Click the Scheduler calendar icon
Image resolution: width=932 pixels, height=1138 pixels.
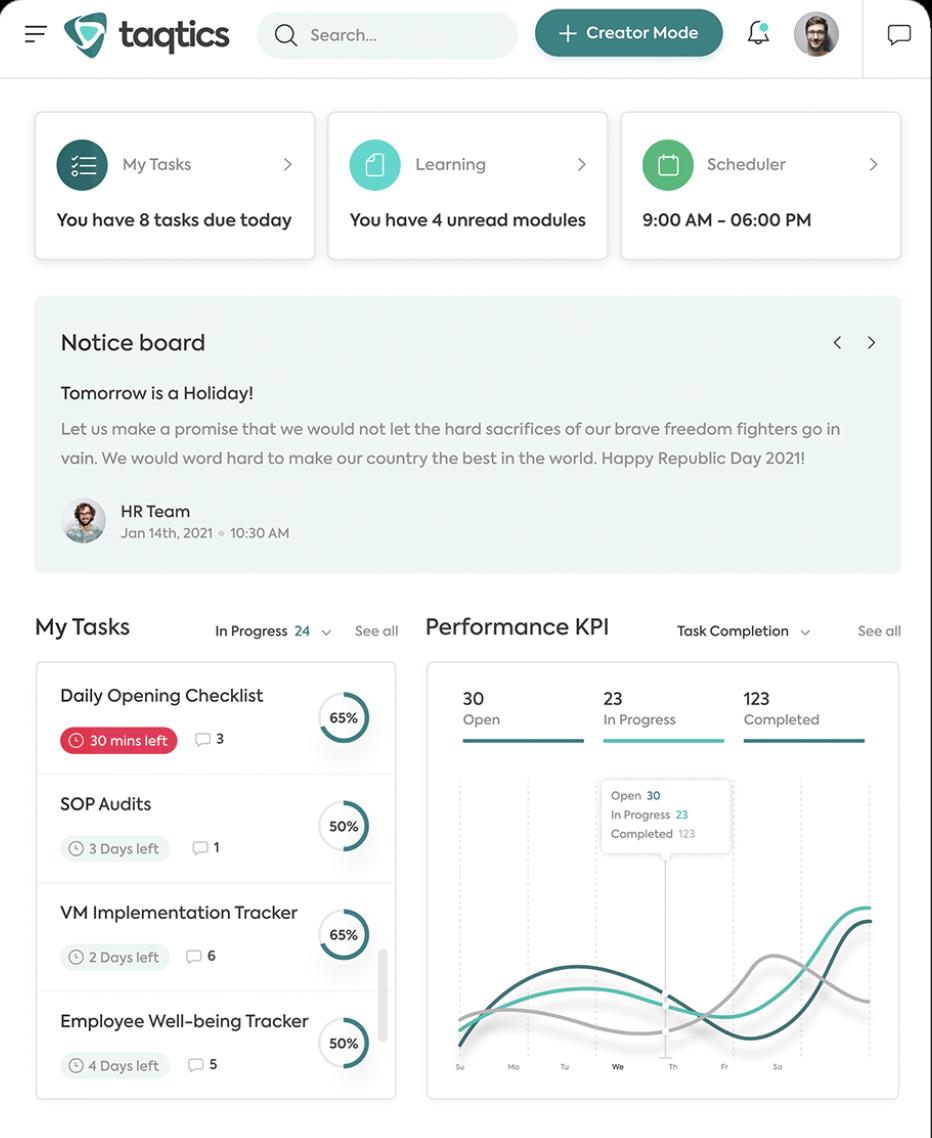click(668, 165)
